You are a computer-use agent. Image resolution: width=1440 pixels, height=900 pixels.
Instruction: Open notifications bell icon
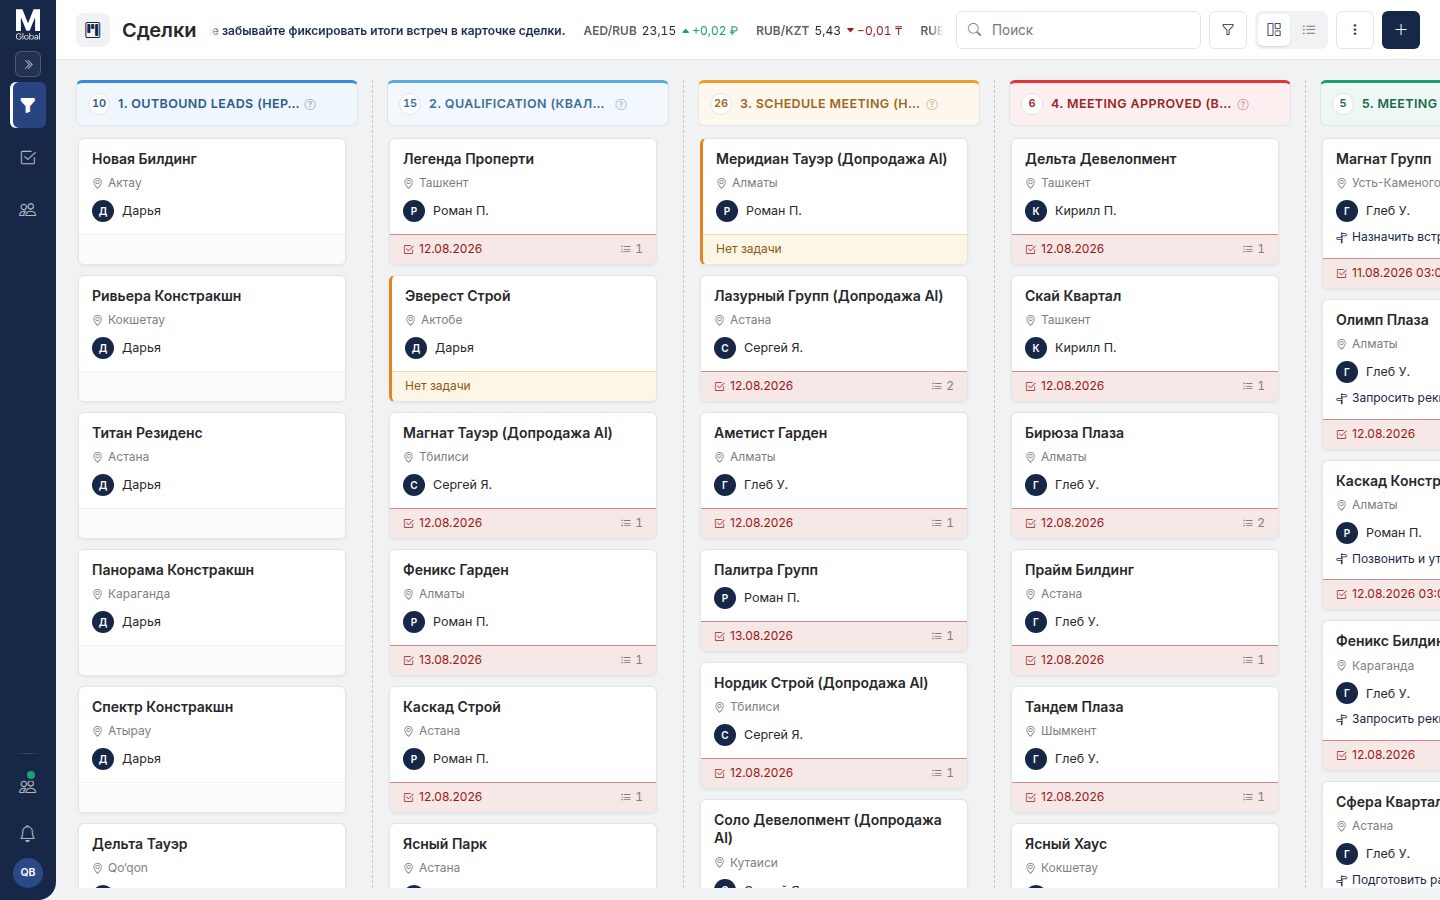tap(28, 833)
